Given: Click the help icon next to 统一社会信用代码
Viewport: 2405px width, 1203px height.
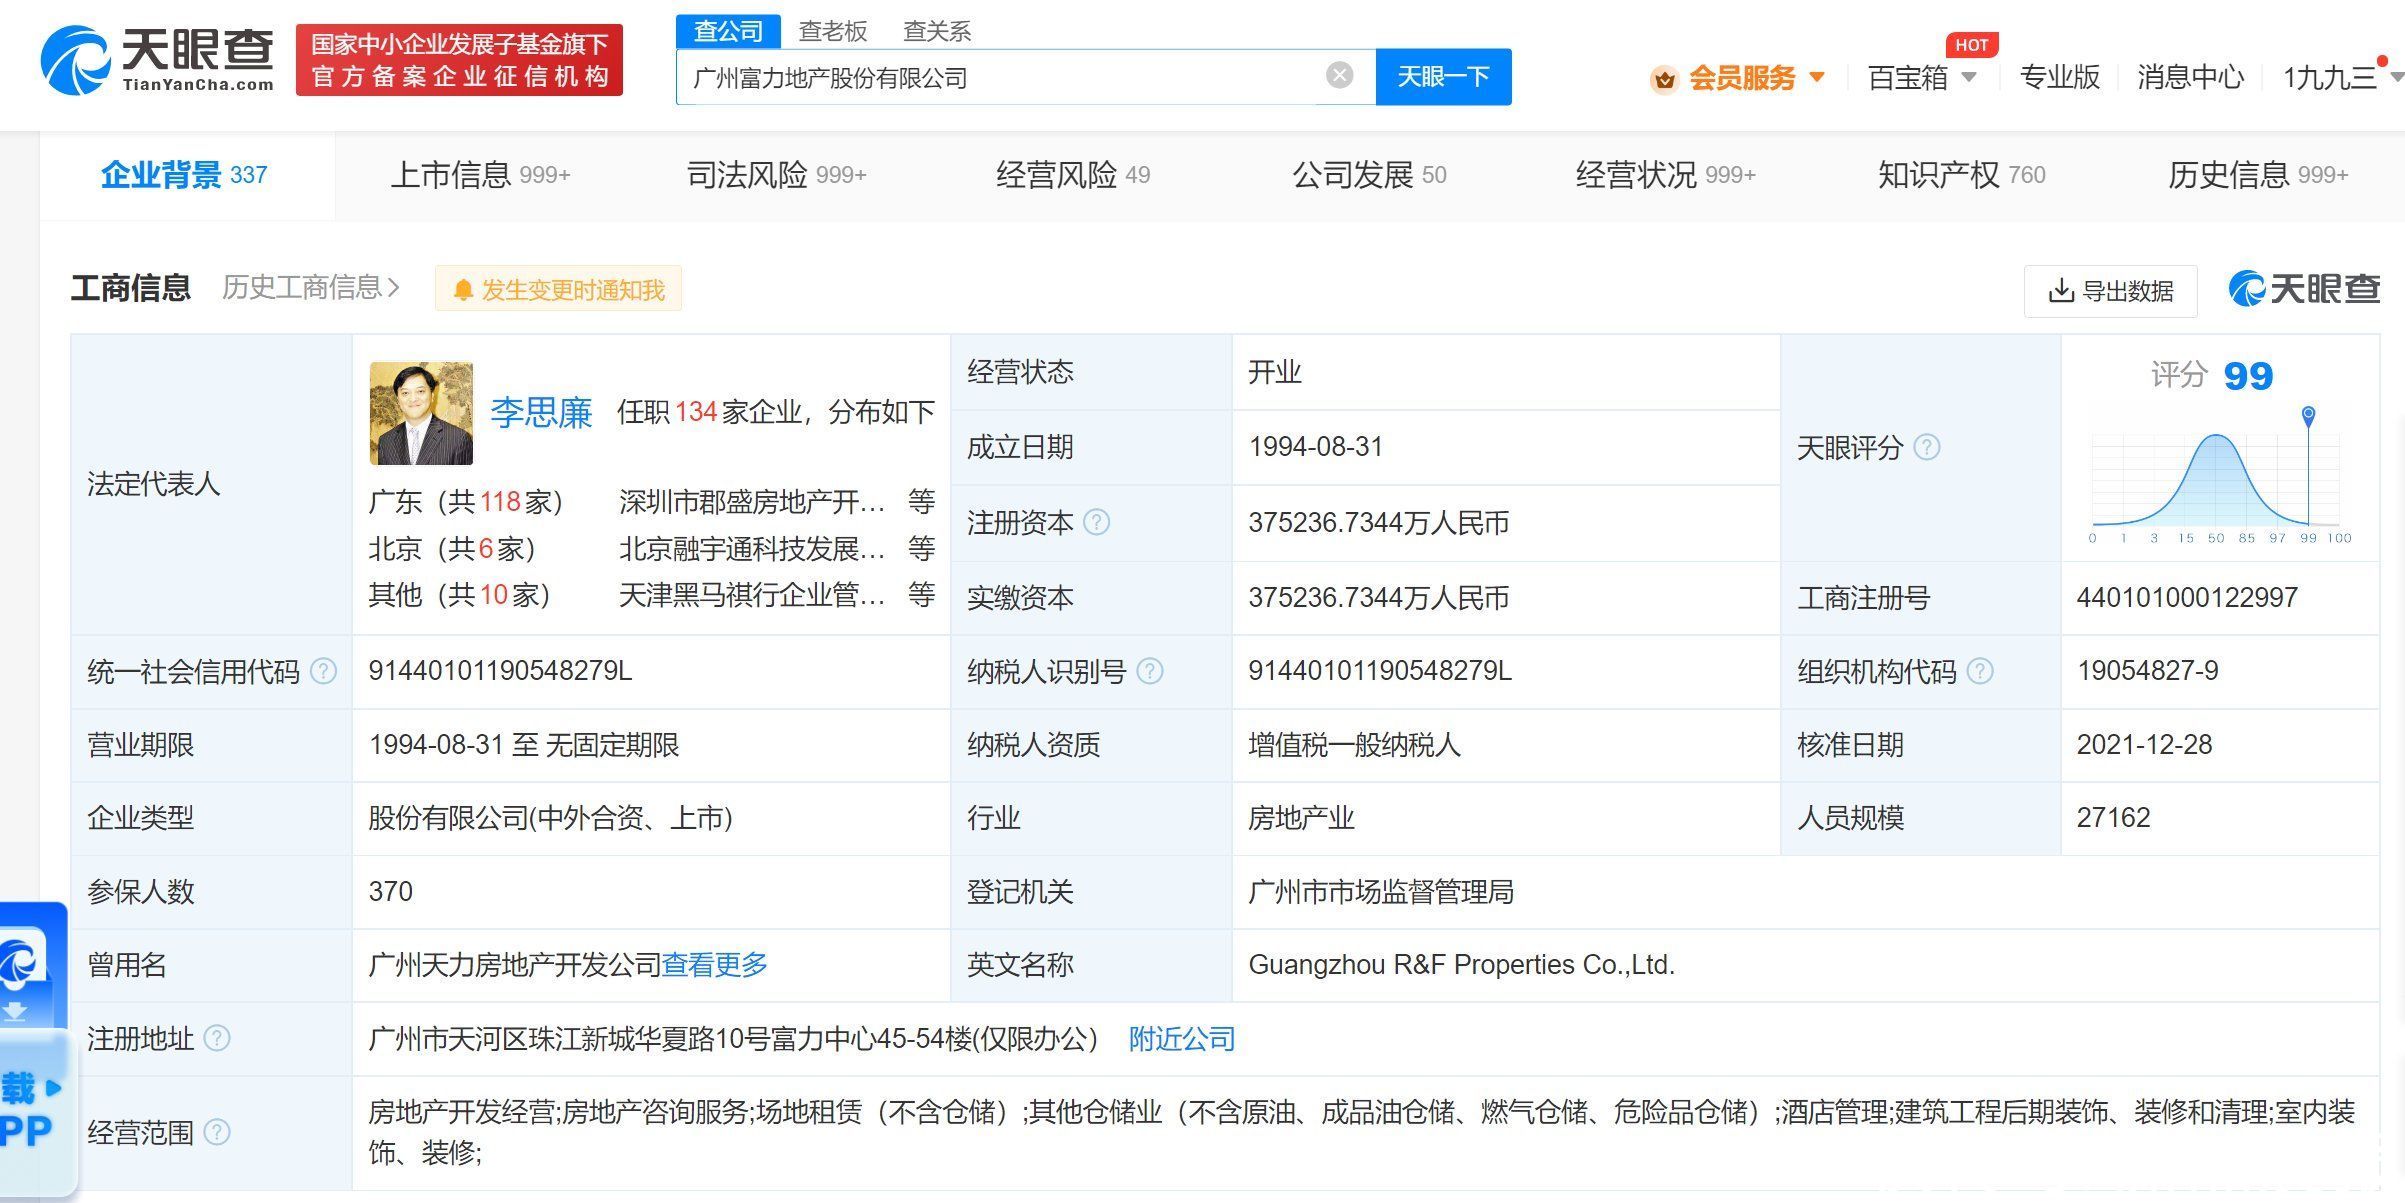Looking at the screenshot, I should click(x=323, y=671).
